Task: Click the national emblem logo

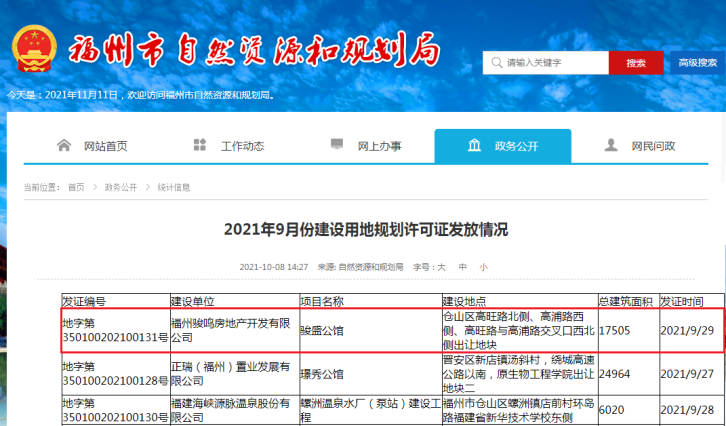Action: [x=34, y=49]
